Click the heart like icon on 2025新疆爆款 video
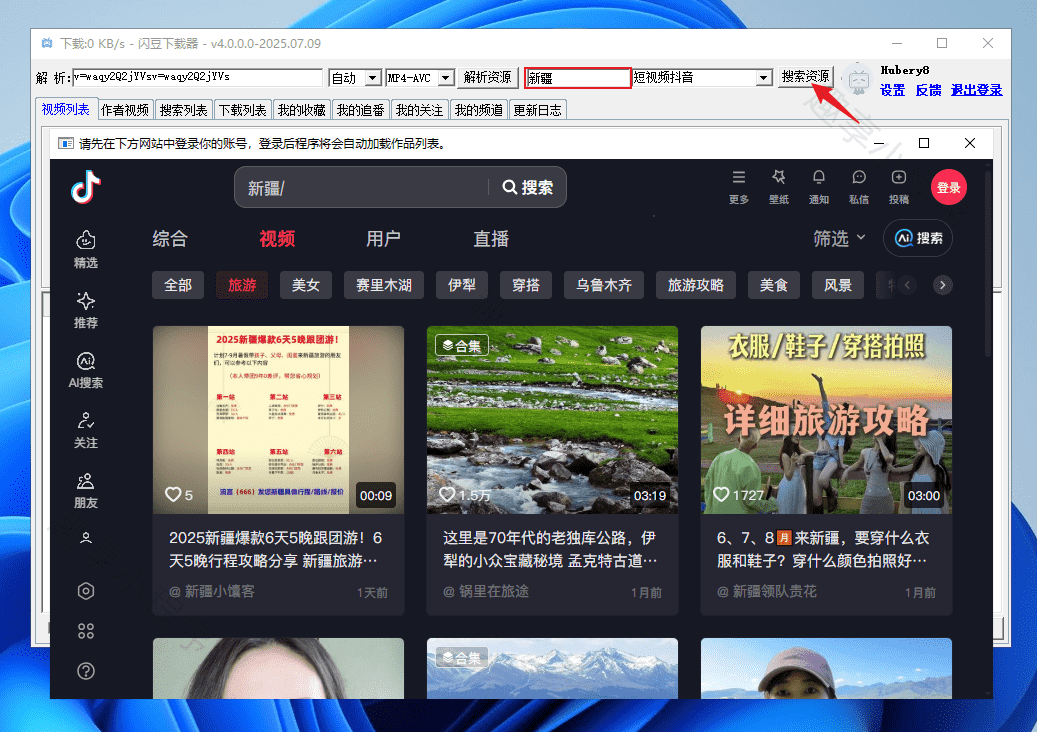Image resolution: width=1037 pixels, height=732 pixels. (x=173, y=495)
